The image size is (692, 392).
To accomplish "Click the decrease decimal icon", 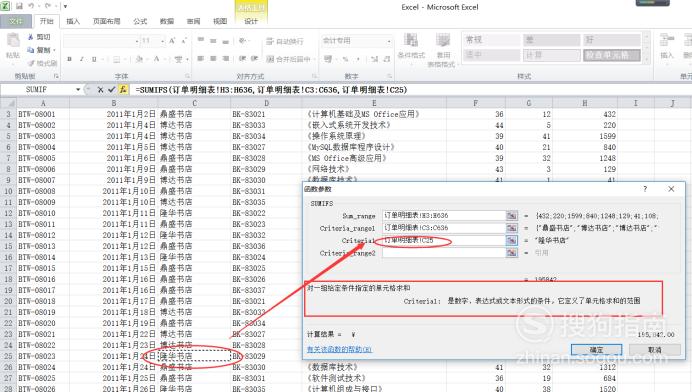I will [387, 58].
